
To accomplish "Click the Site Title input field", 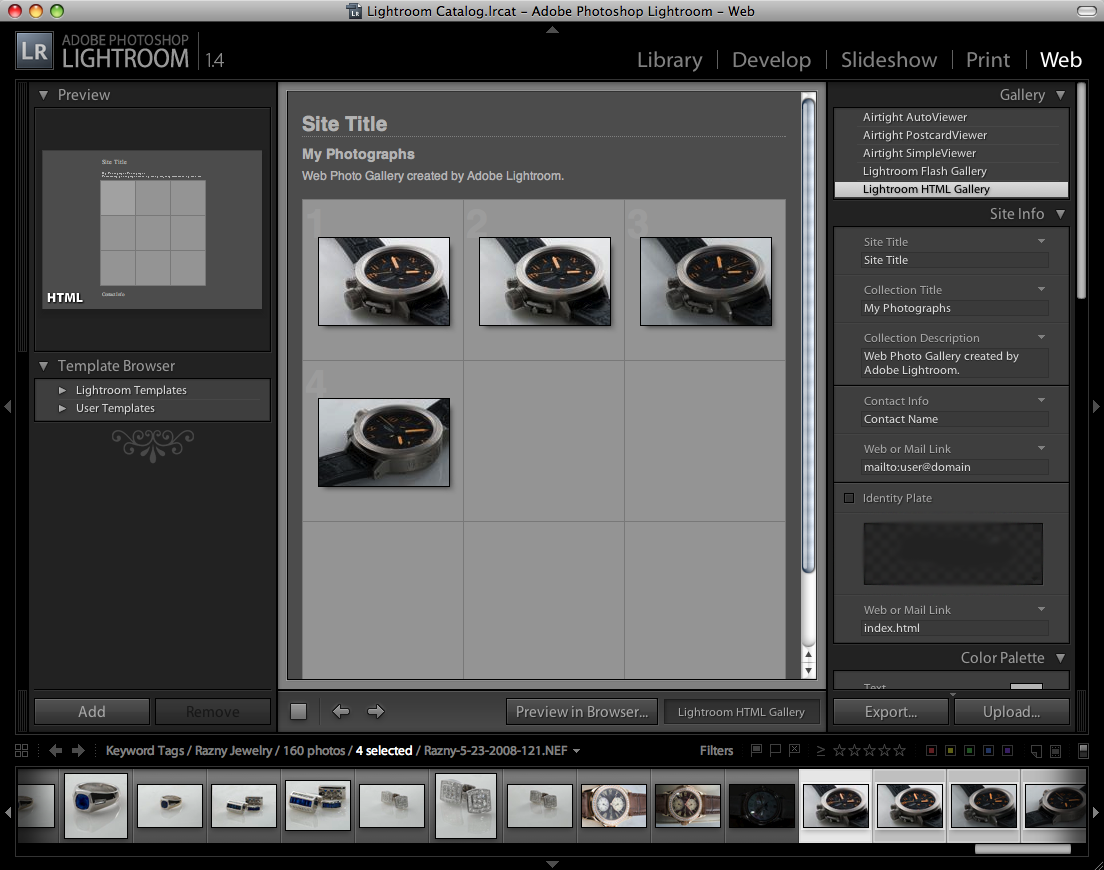I will [955, 260].
